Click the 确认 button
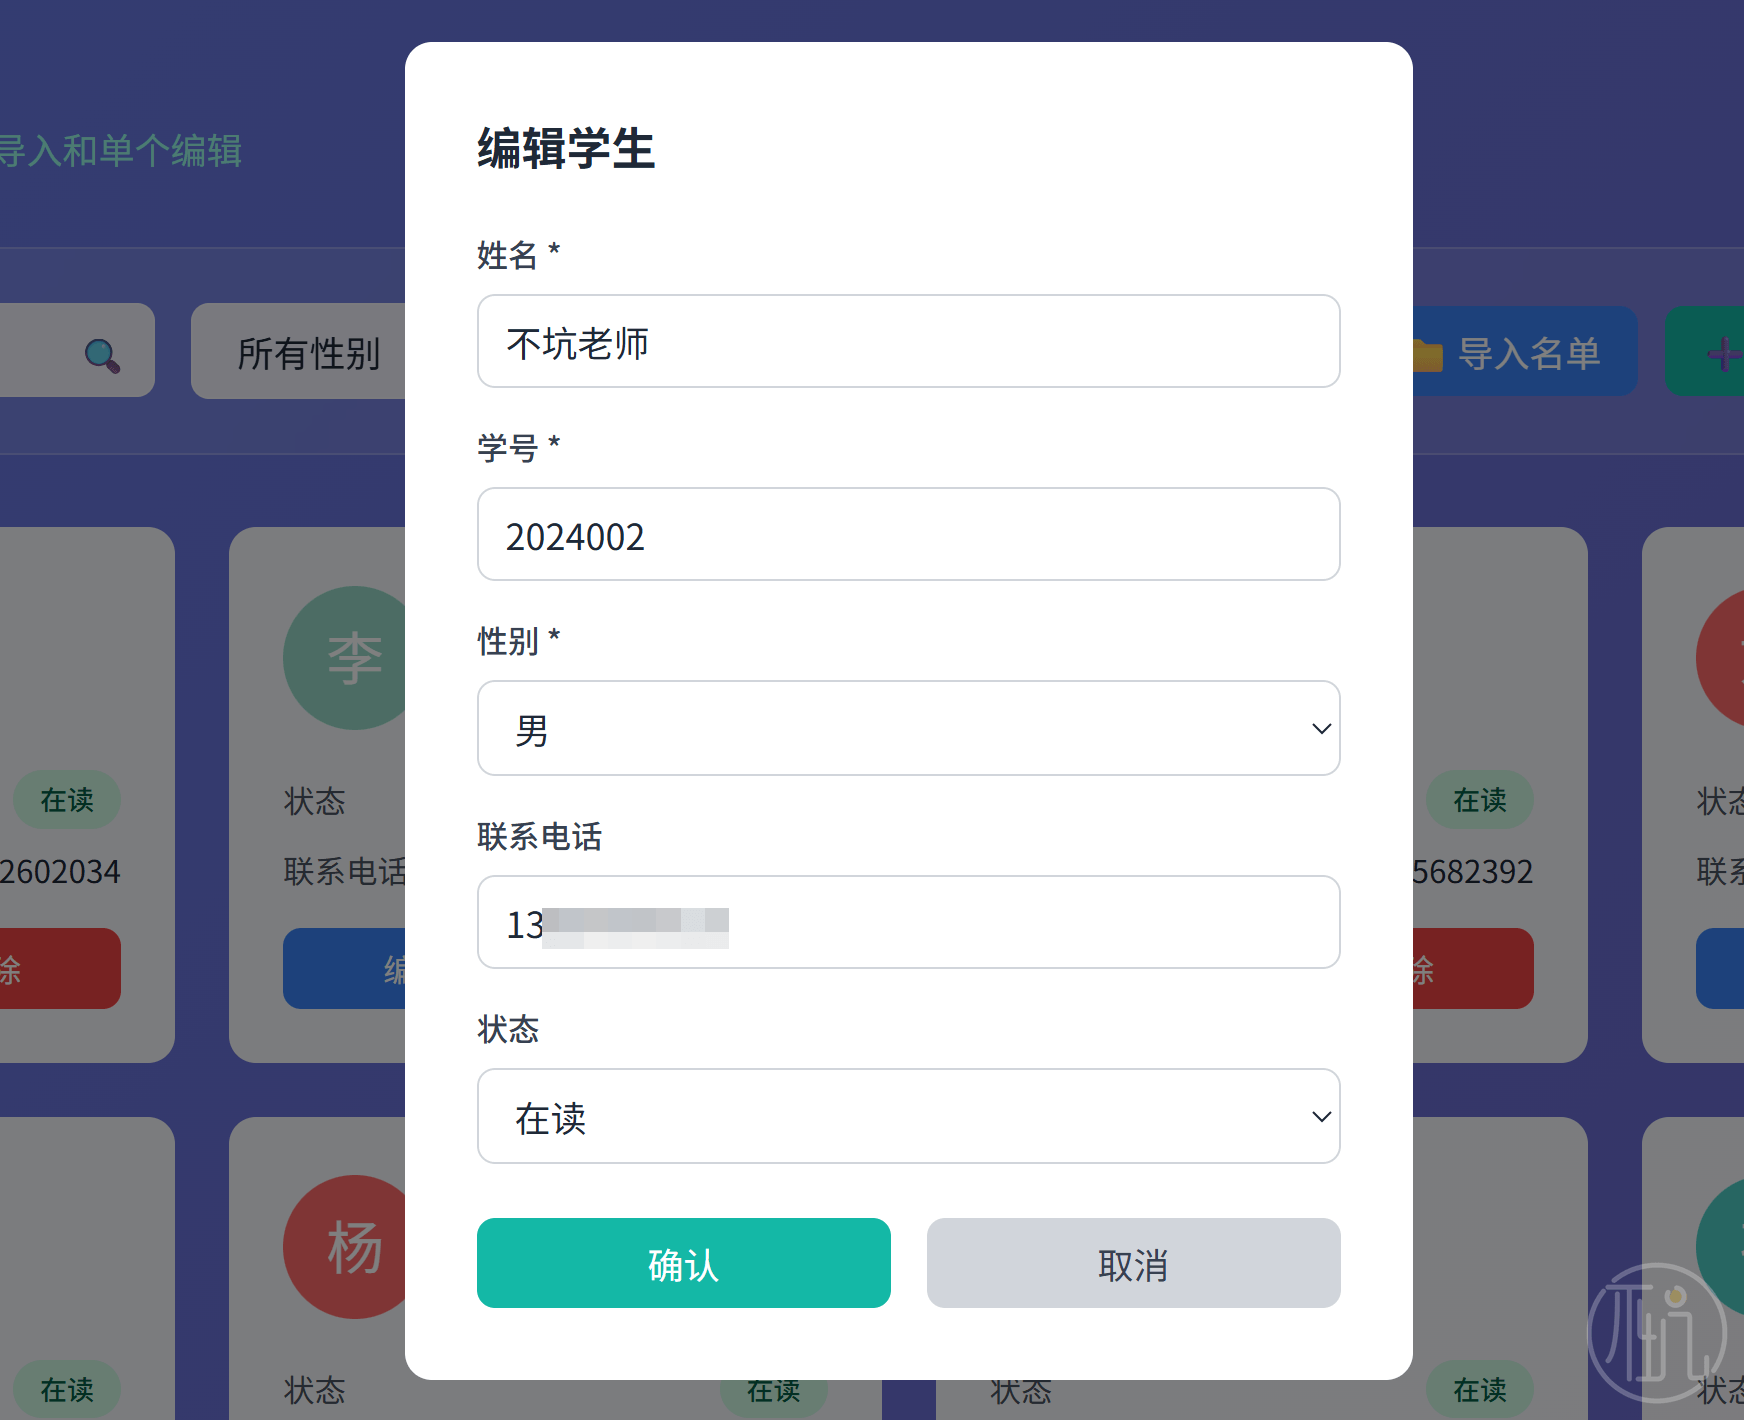This screenshot has width=1744, height=1420. click(683, 1263)
